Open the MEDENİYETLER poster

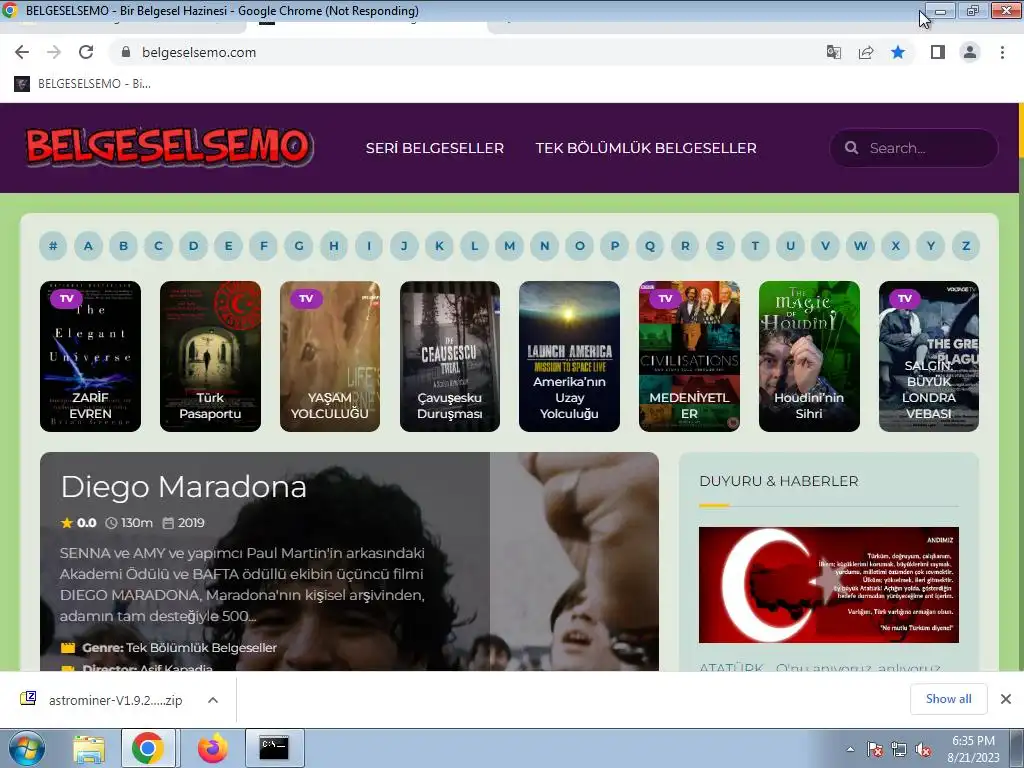tap(690, 357)
